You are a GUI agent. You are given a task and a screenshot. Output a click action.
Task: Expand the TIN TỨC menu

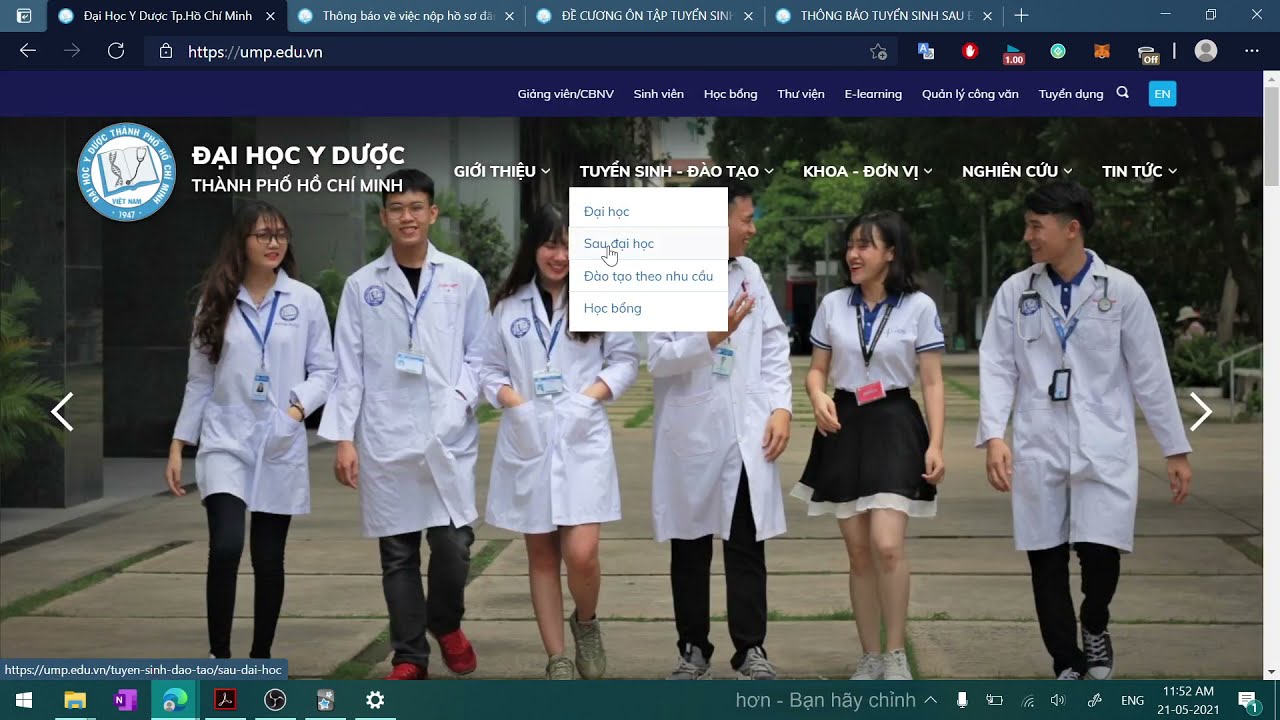click(x=1139, y=171)
